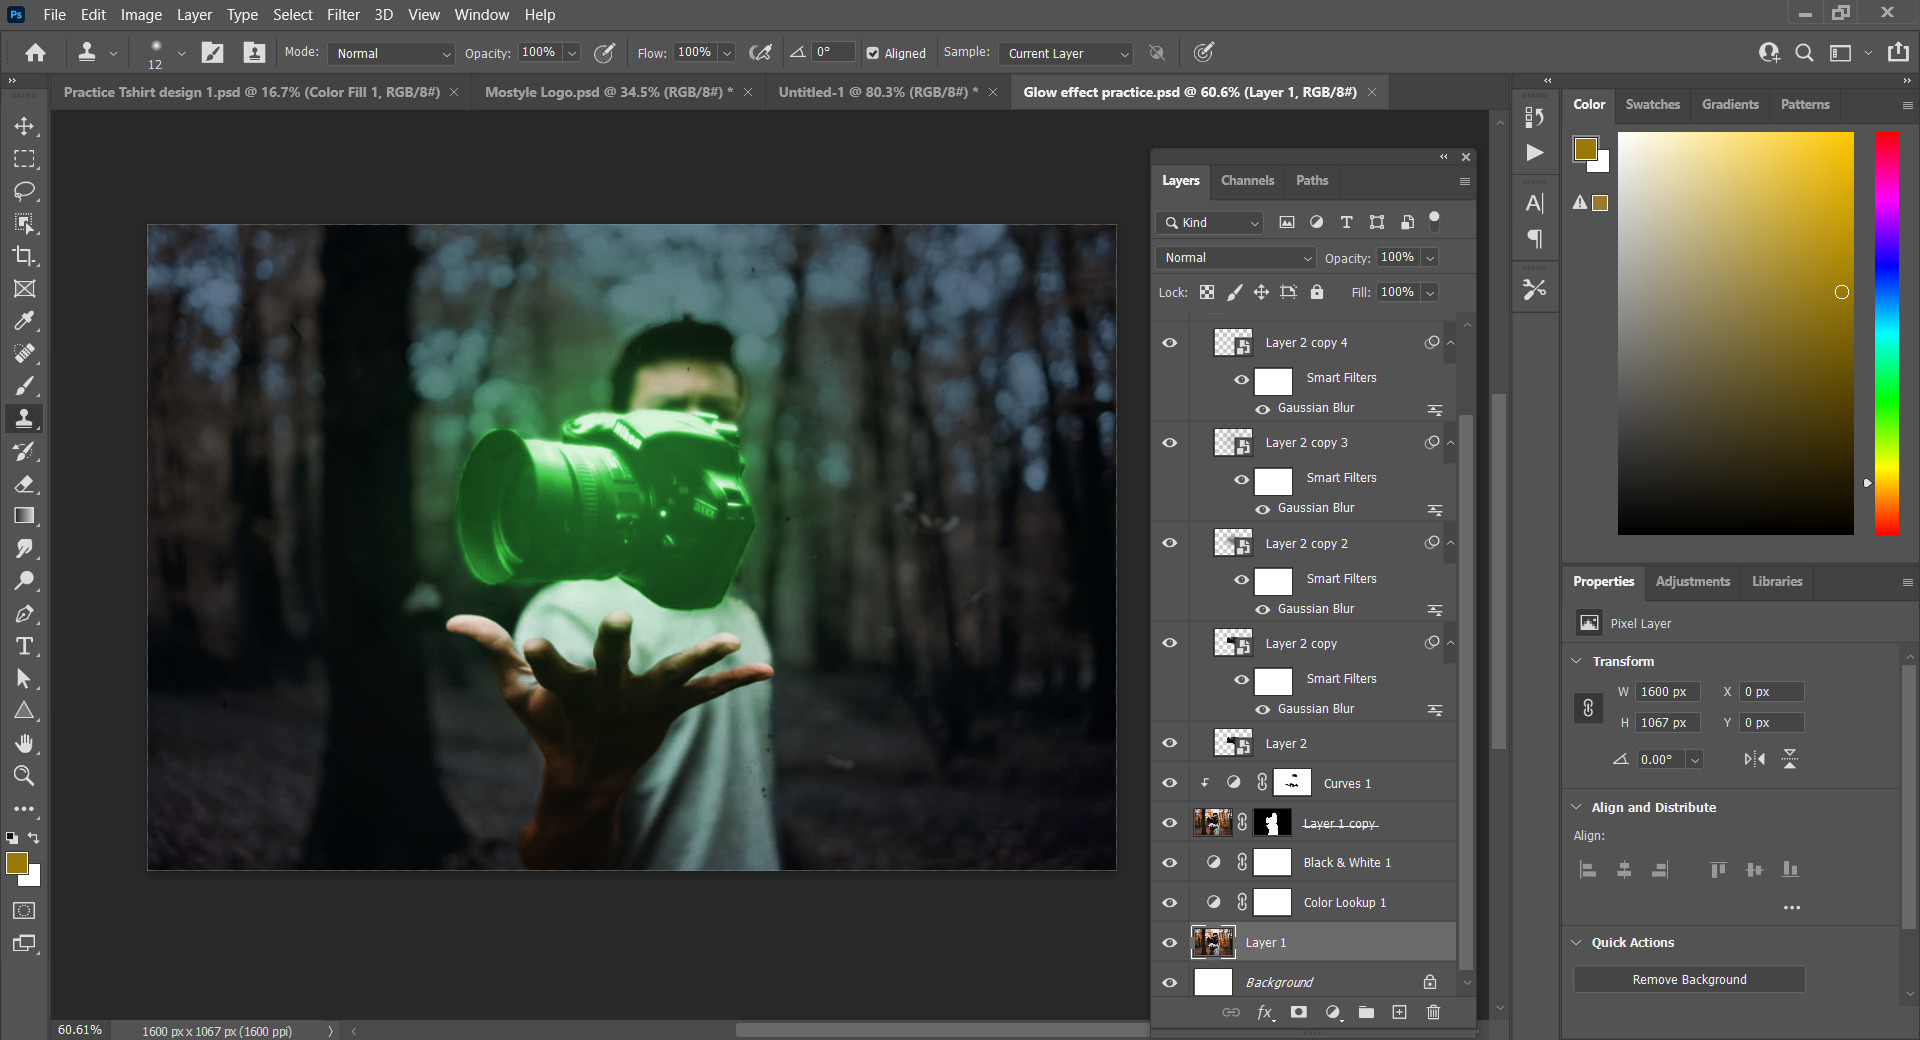Open the Sample Current Layer dropdown
Image resolution: width=1920 pixels, height=1040 pixels.
[1066, 53]
